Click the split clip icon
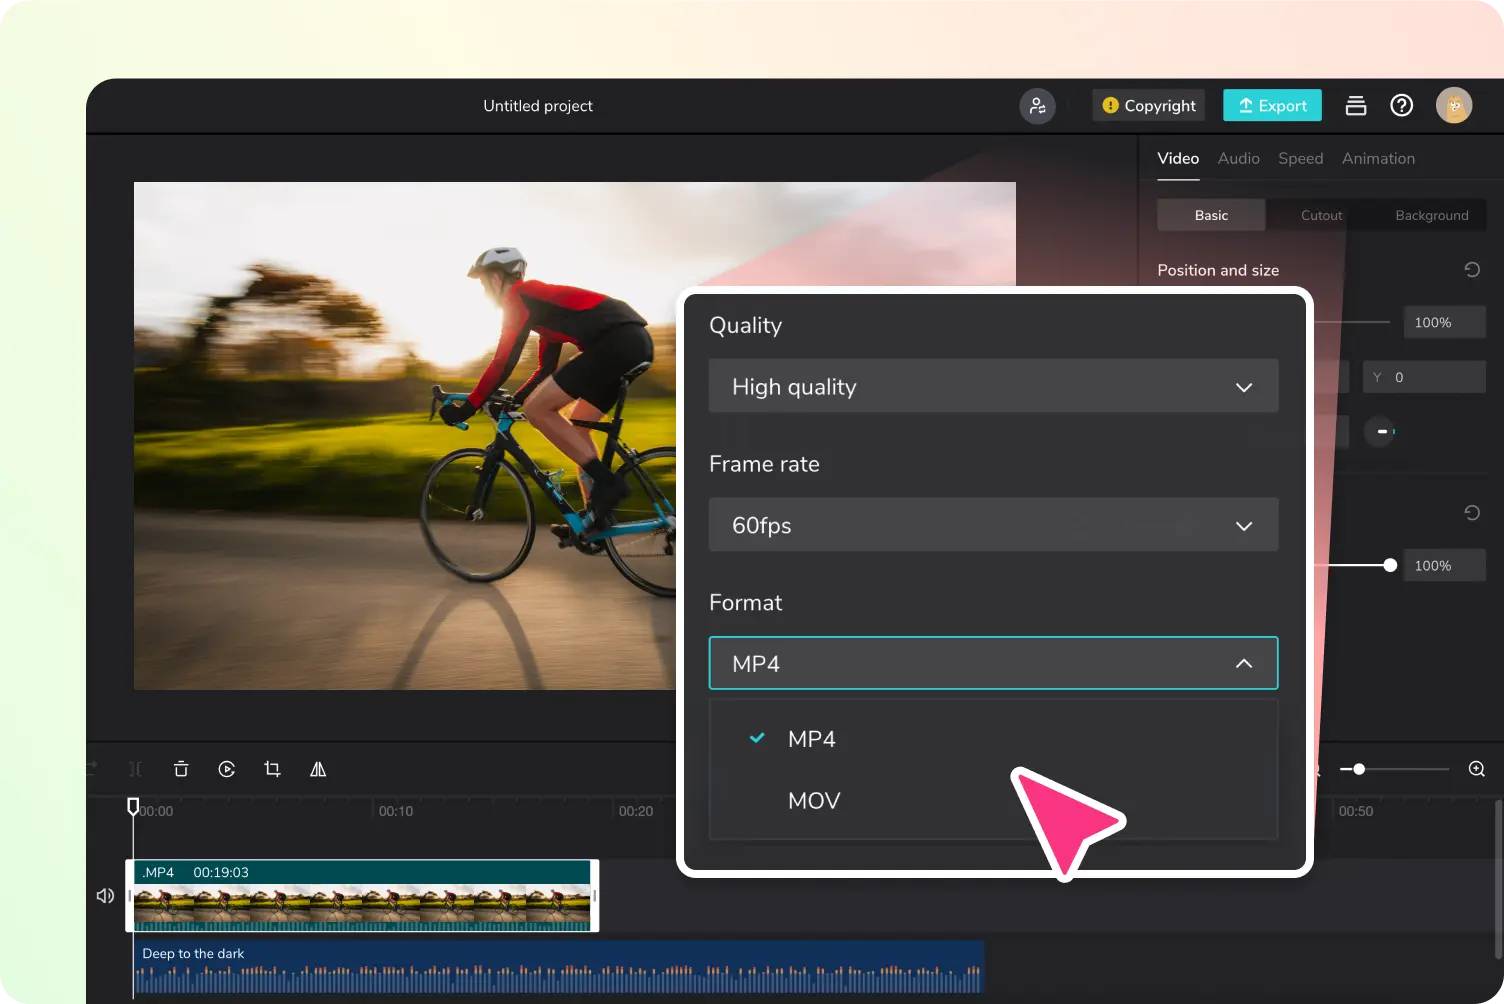Image resolution: width=1504 pixels, height=1004 pixels. (136, 769)
